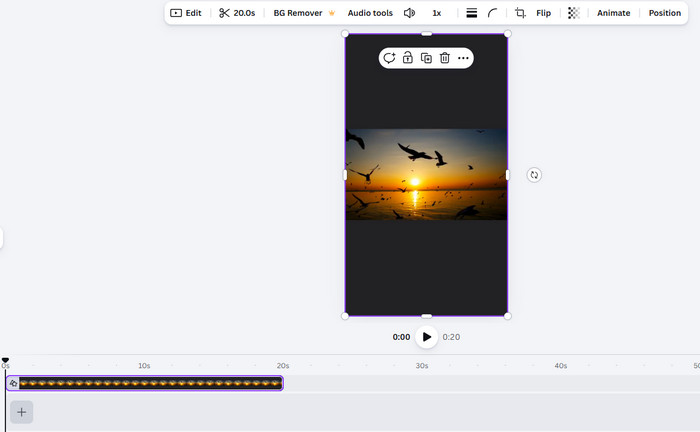Play the video preview
This screenshot has width=700, height=432.
point(427,337)
